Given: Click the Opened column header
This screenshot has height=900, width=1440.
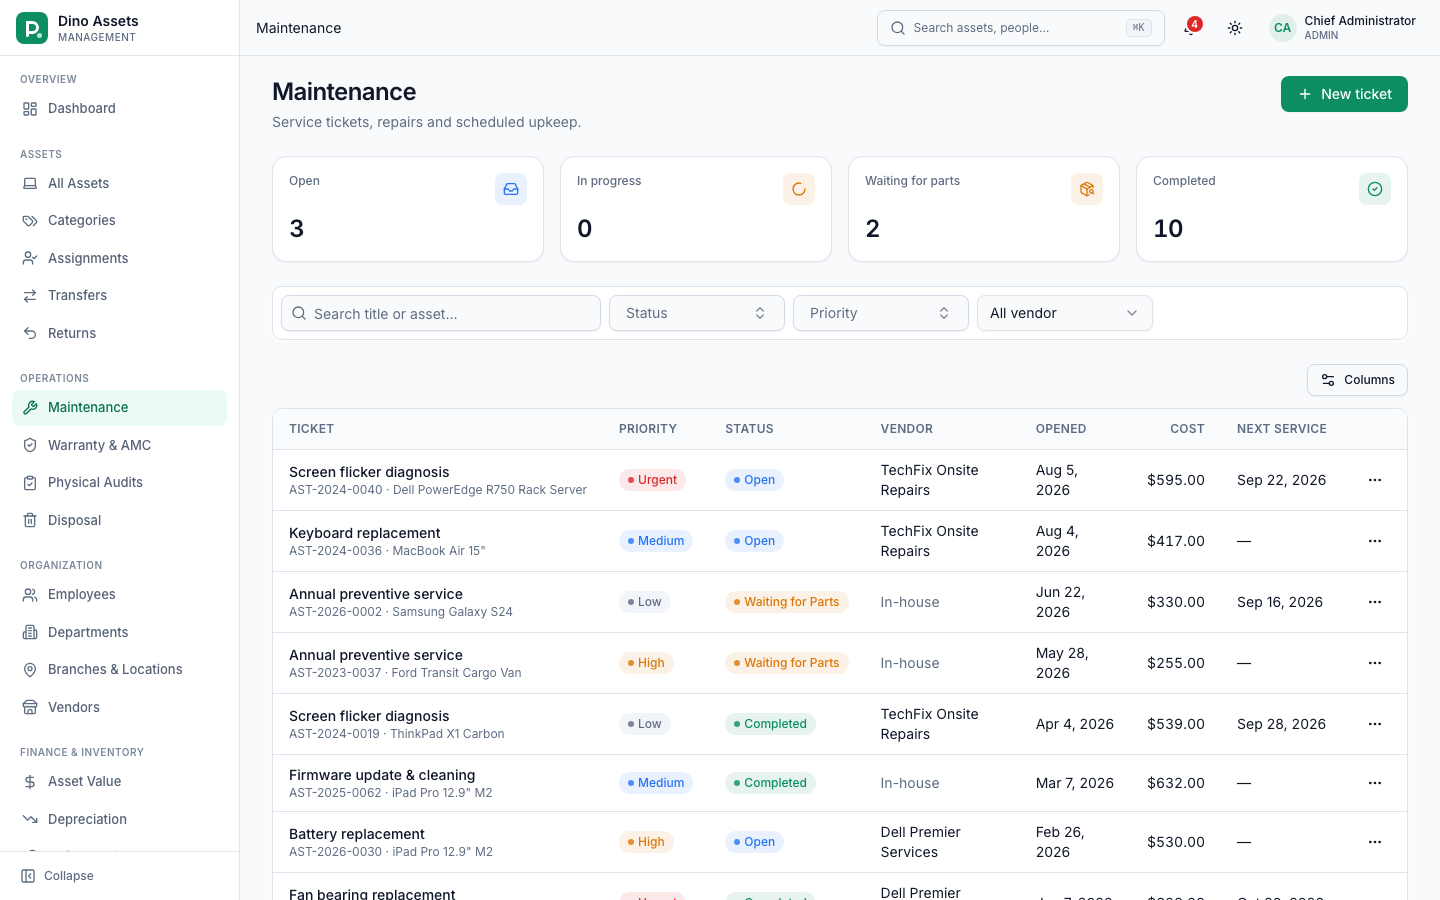Looking at the screenshot, I should 1061,429.
